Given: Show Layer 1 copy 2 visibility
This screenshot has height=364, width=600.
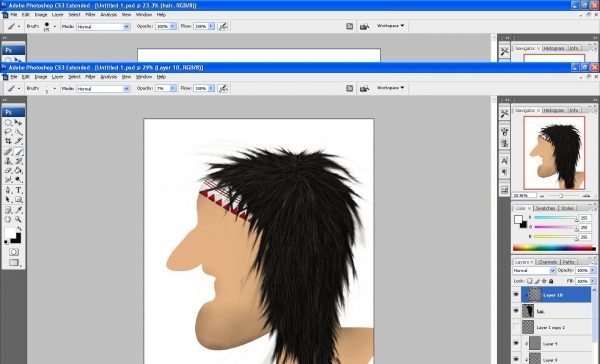Looking at the screenshot, I should 516,327.
